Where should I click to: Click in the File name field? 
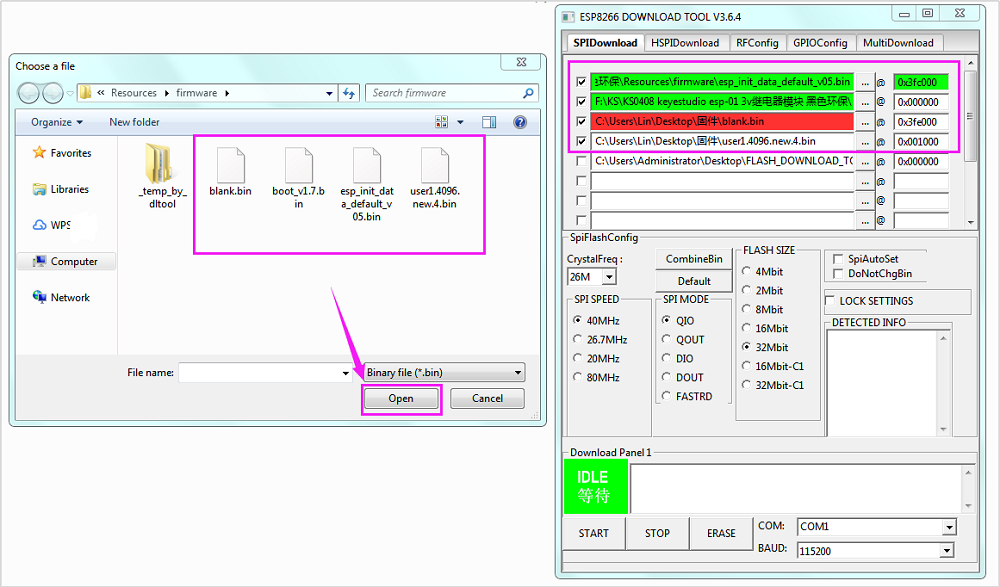pyautogui.click(x=258, y=373)
